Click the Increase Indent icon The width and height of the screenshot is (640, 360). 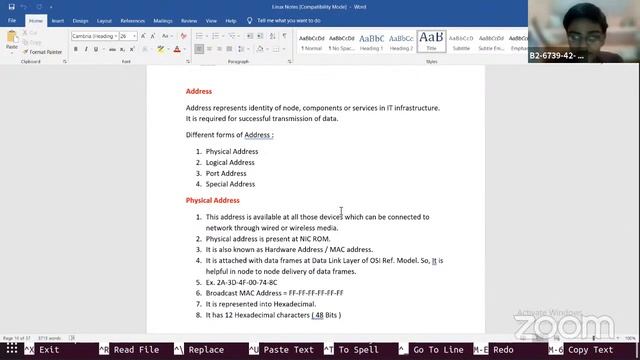coord(260,36)
